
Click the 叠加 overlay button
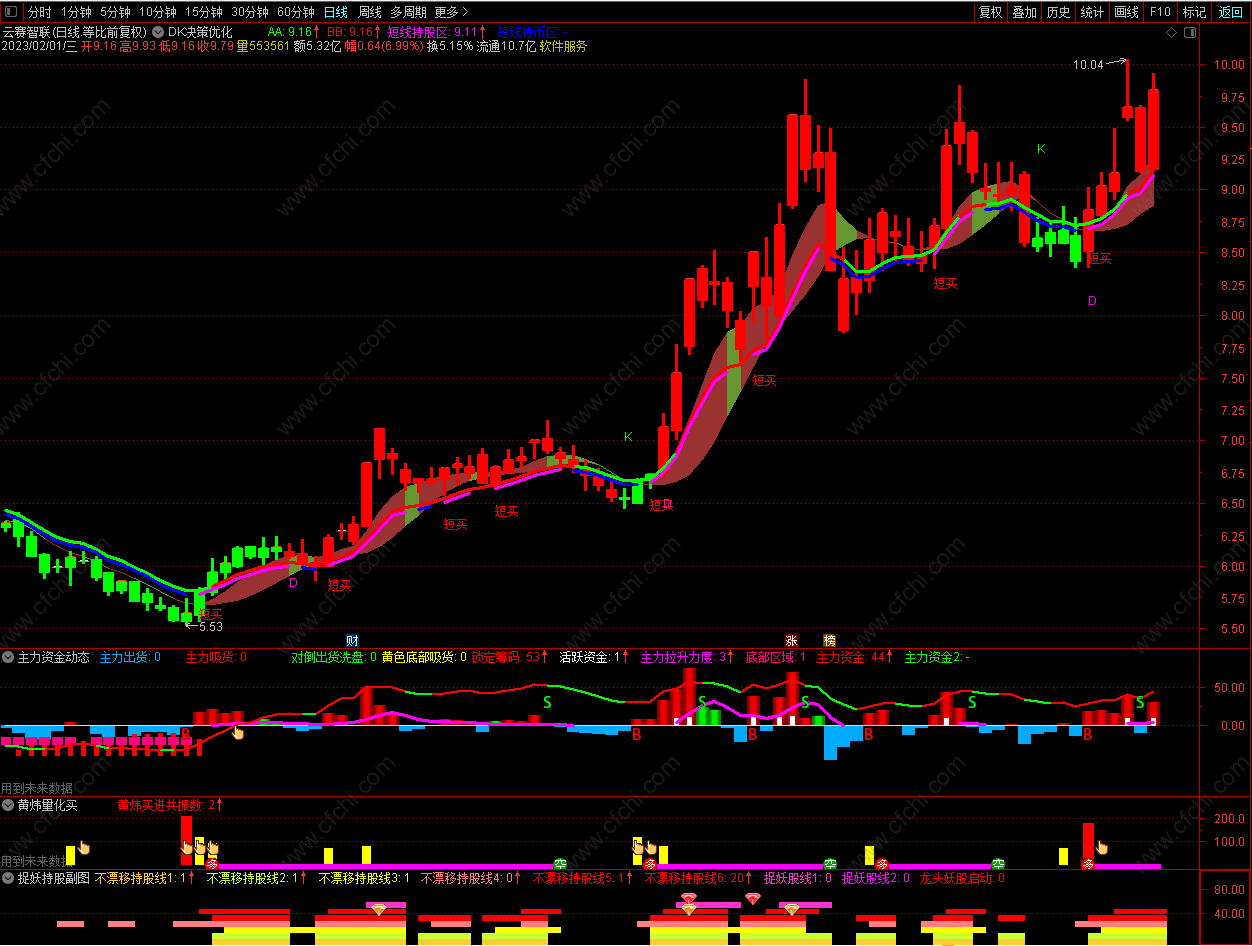click(1024, 12)
